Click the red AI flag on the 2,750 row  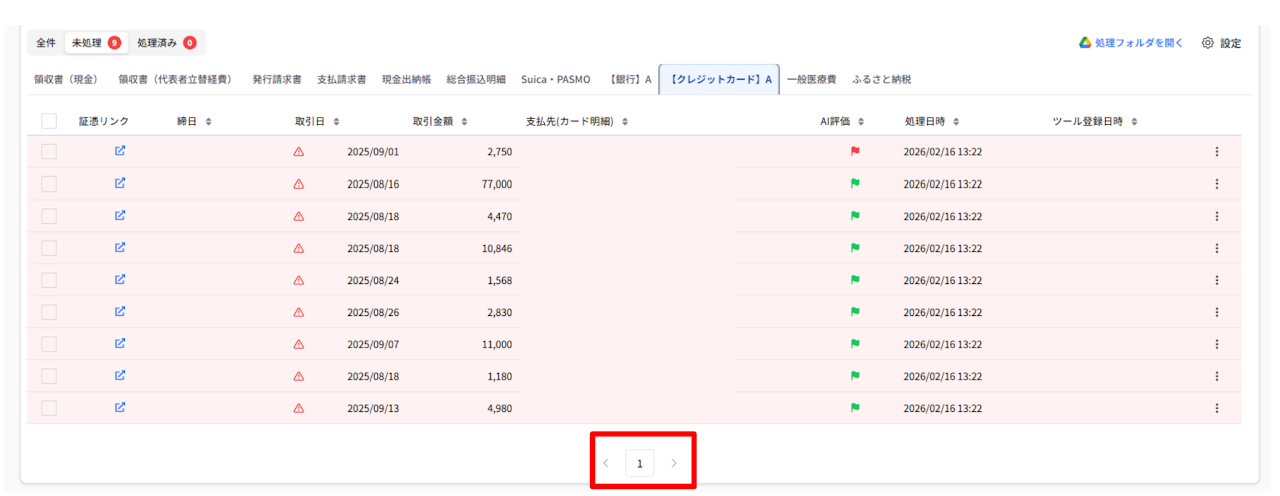(855, 152)
